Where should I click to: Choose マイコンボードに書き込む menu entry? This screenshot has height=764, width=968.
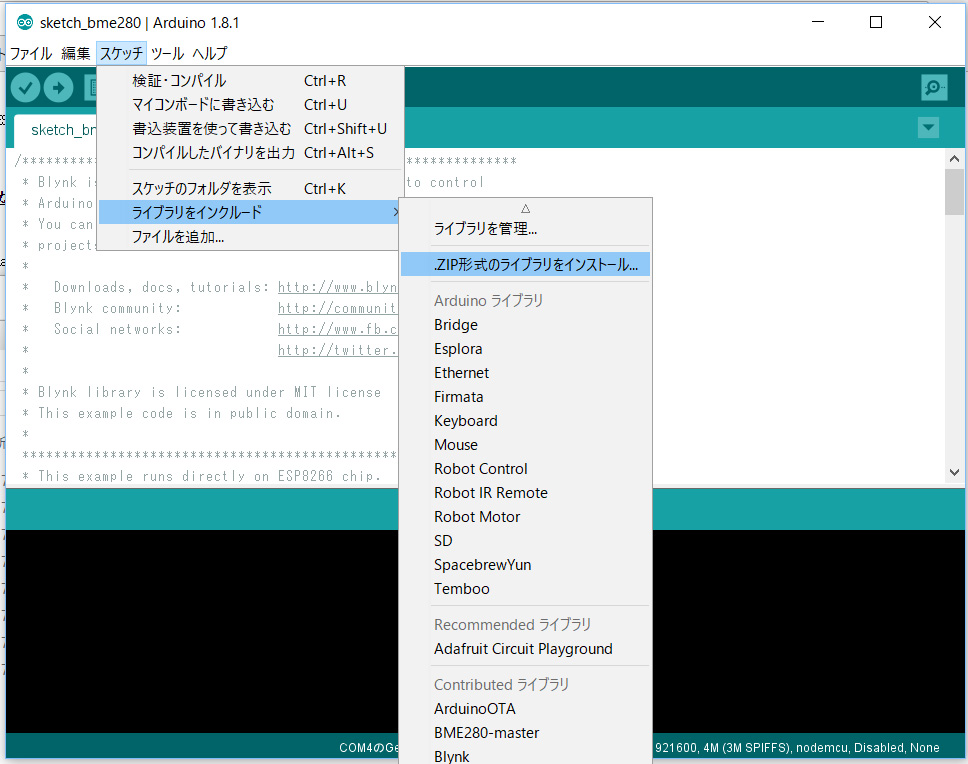point(203,105)
